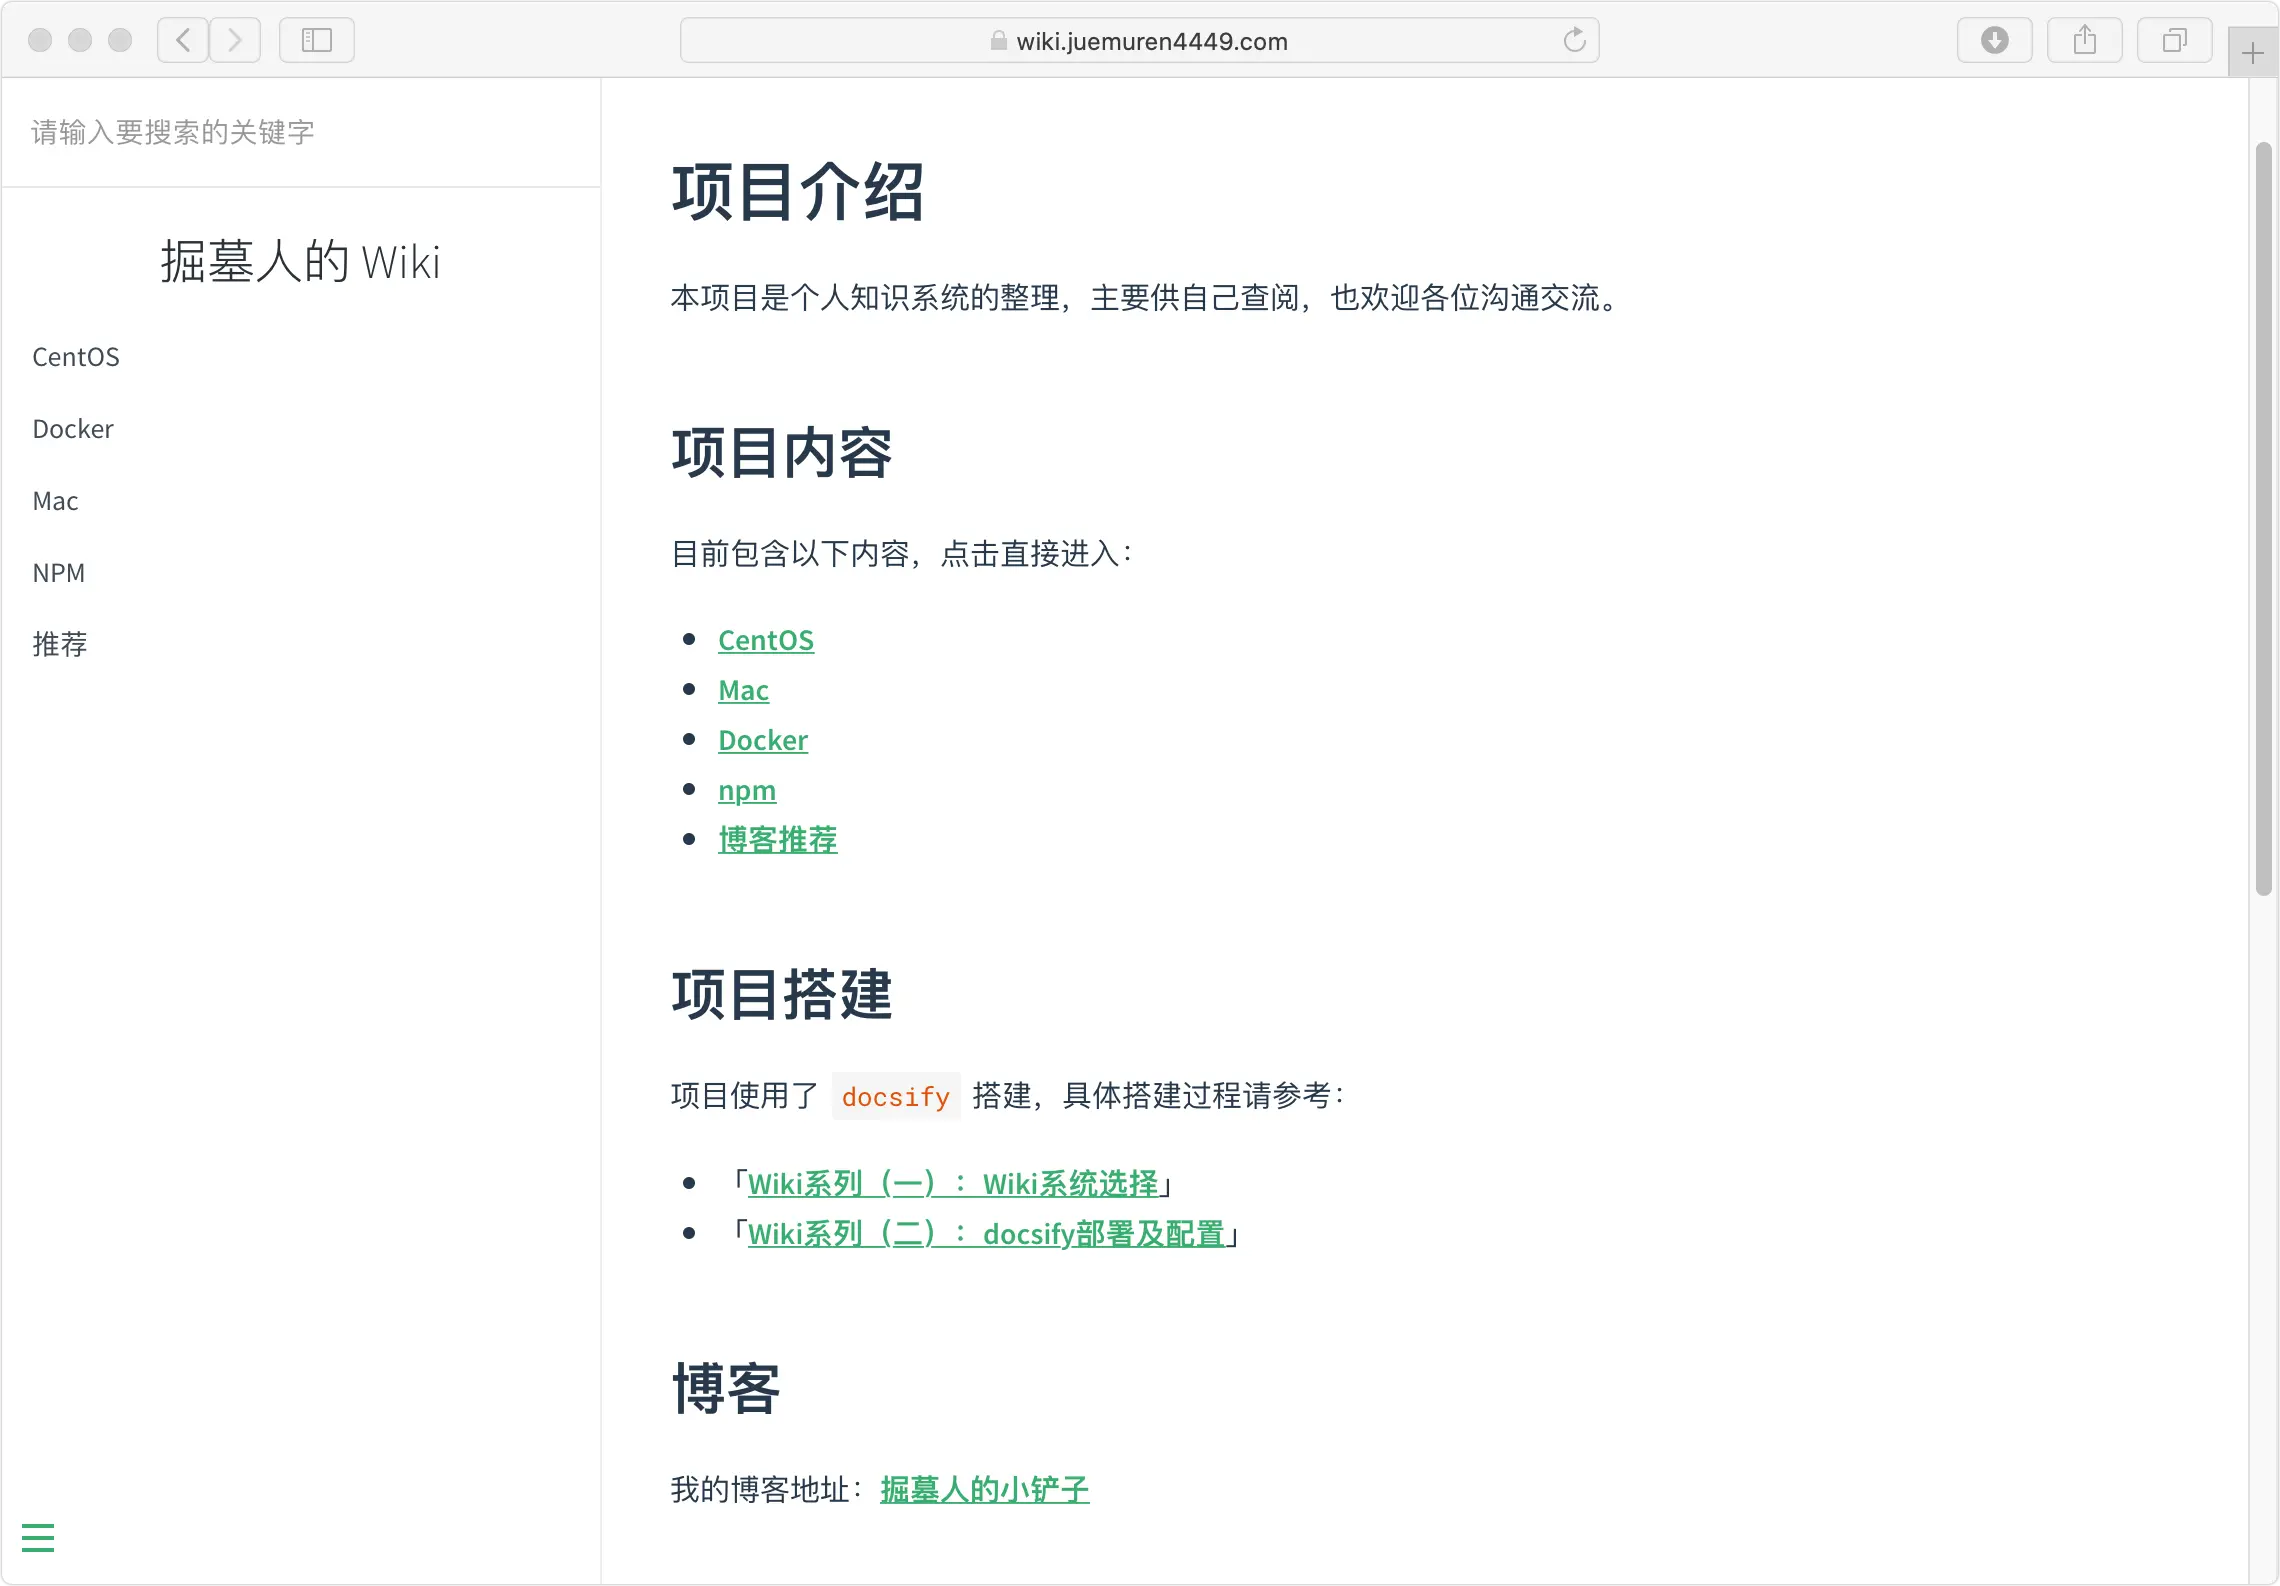The image size is (2280, 1586).
Task: Click the new tab plus button
Action: pos(2251,51)
